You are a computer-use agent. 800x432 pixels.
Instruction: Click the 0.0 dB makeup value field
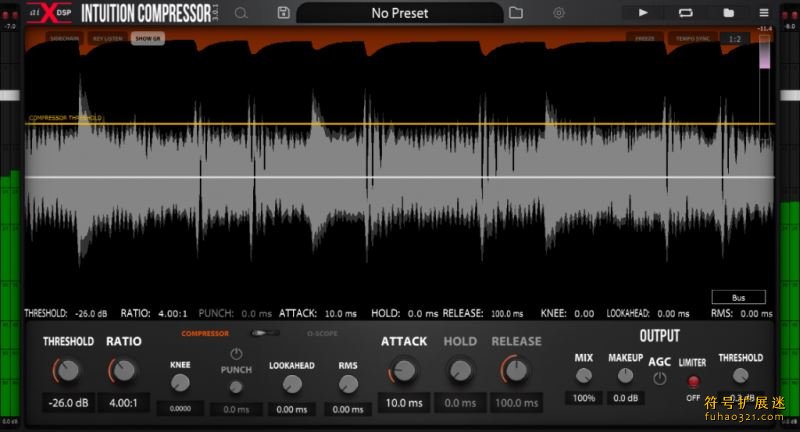pyautogui.click(x=626, y=398)
